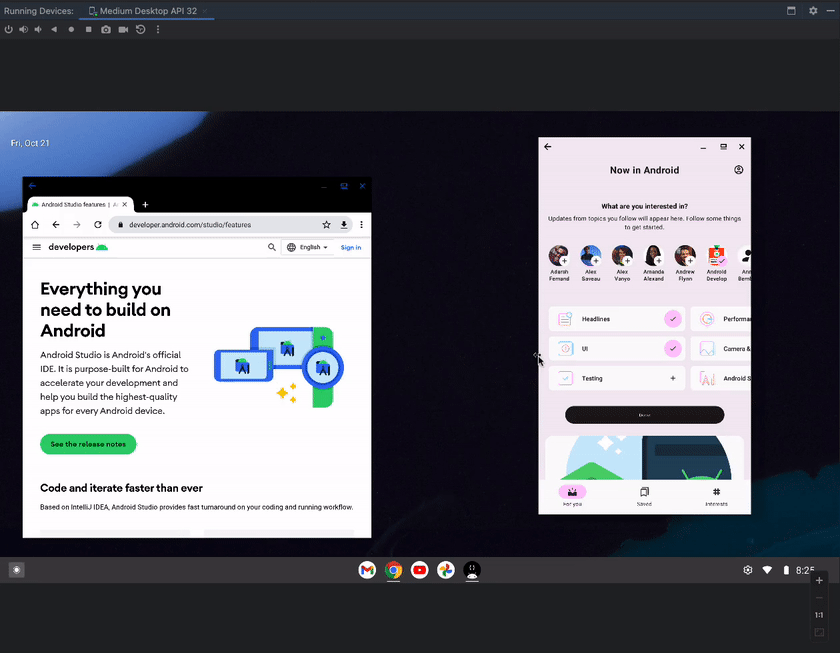Click the 1:1 zoom reset control
The image size is (840, 653).
[818, 614]
